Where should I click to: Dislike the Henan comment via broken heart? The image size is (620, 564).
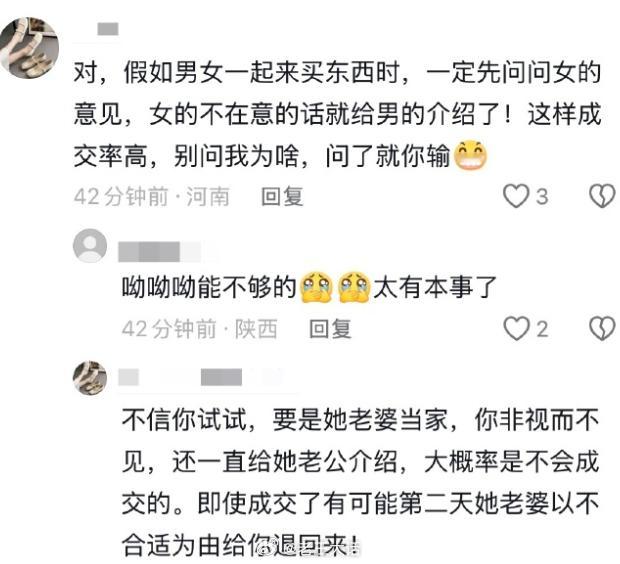click(602, 196)
